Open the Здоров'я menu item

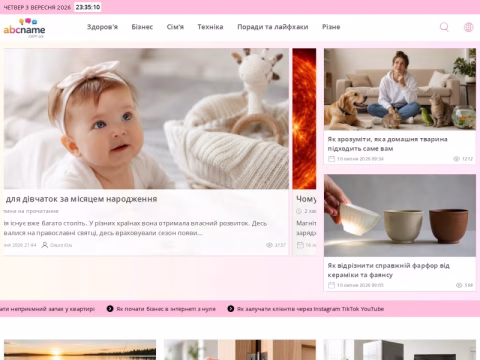coord(102,27)
